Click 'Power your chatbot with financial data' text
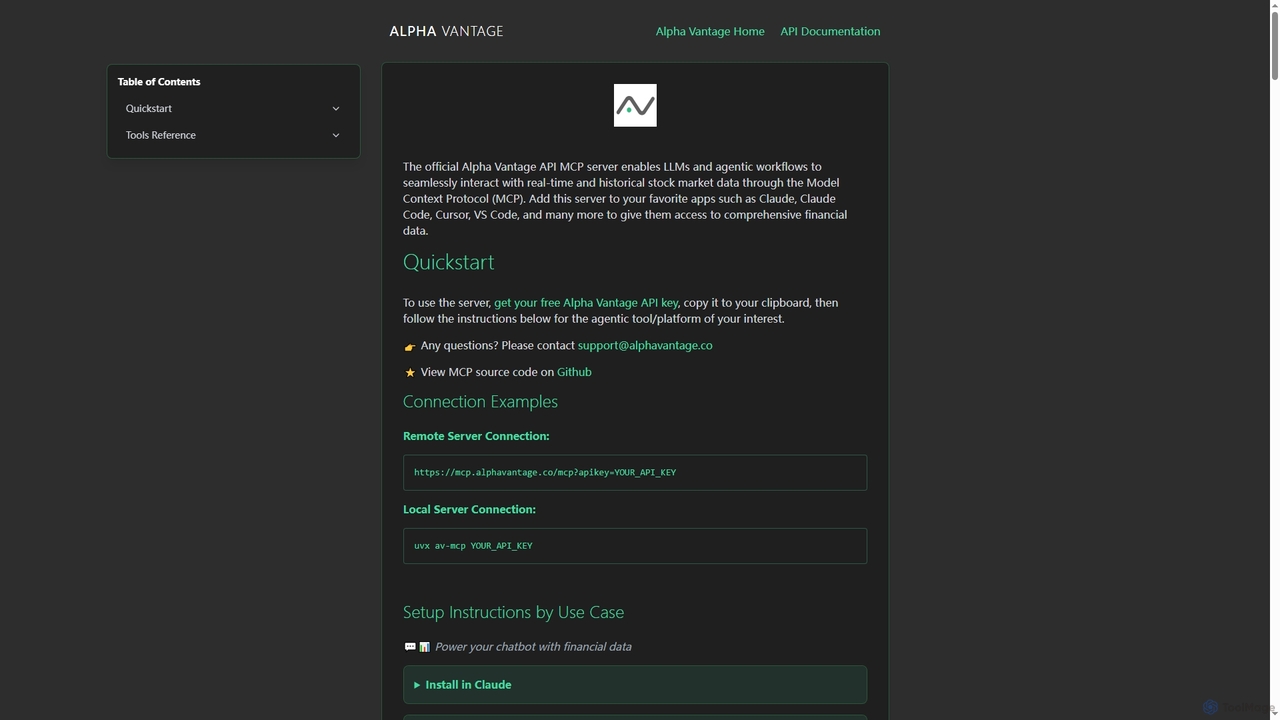The height and width of the screenshot is (720, 1280). point(533,647)
